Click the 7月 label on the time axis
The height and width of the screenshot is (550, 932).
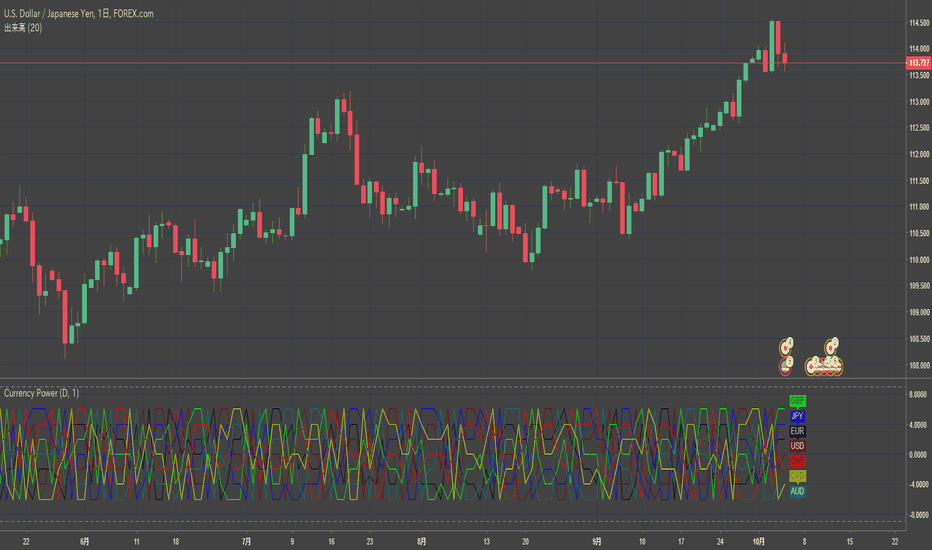[x=246, y=542]
